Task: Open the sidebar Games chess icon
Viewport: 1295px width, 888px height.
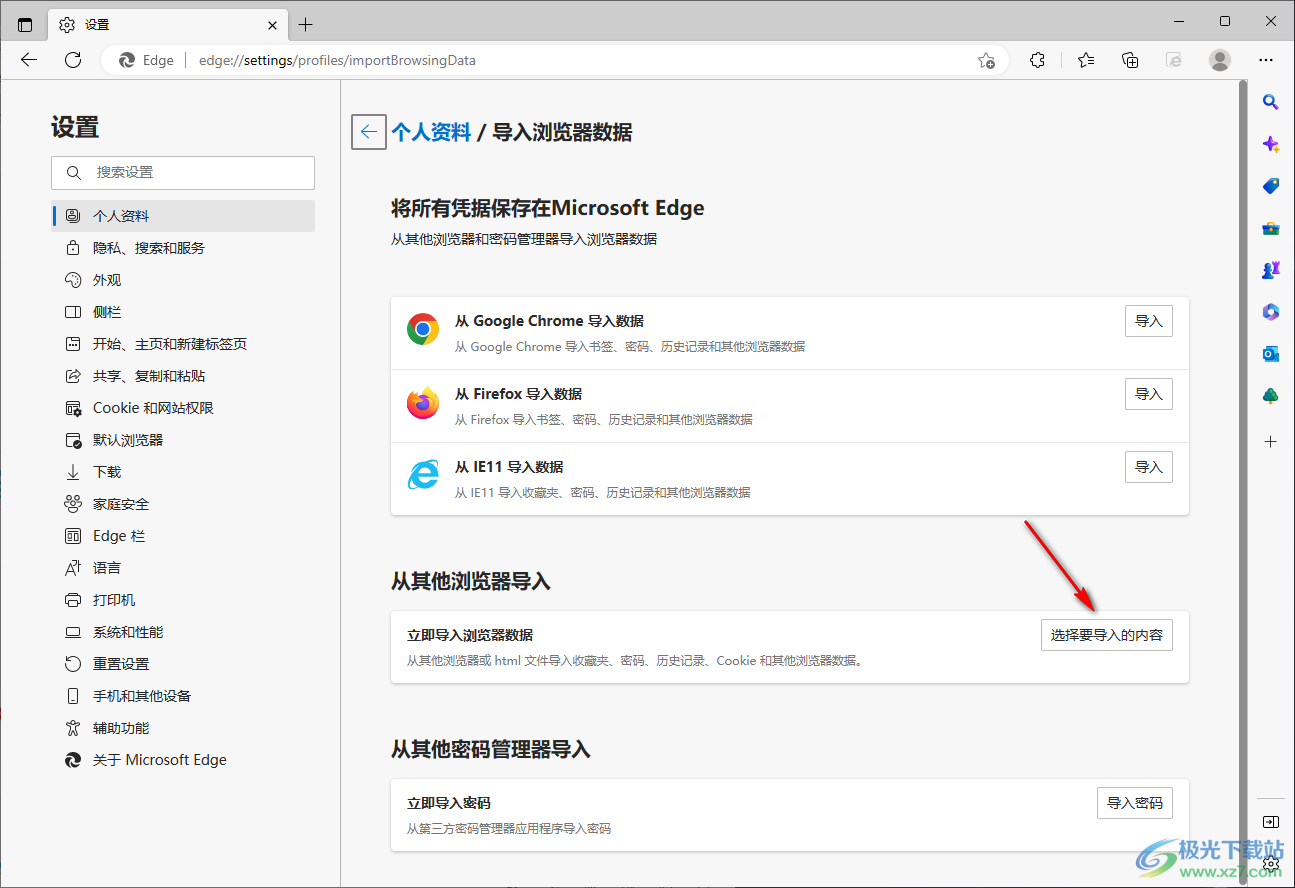Action: (1271, 270)
